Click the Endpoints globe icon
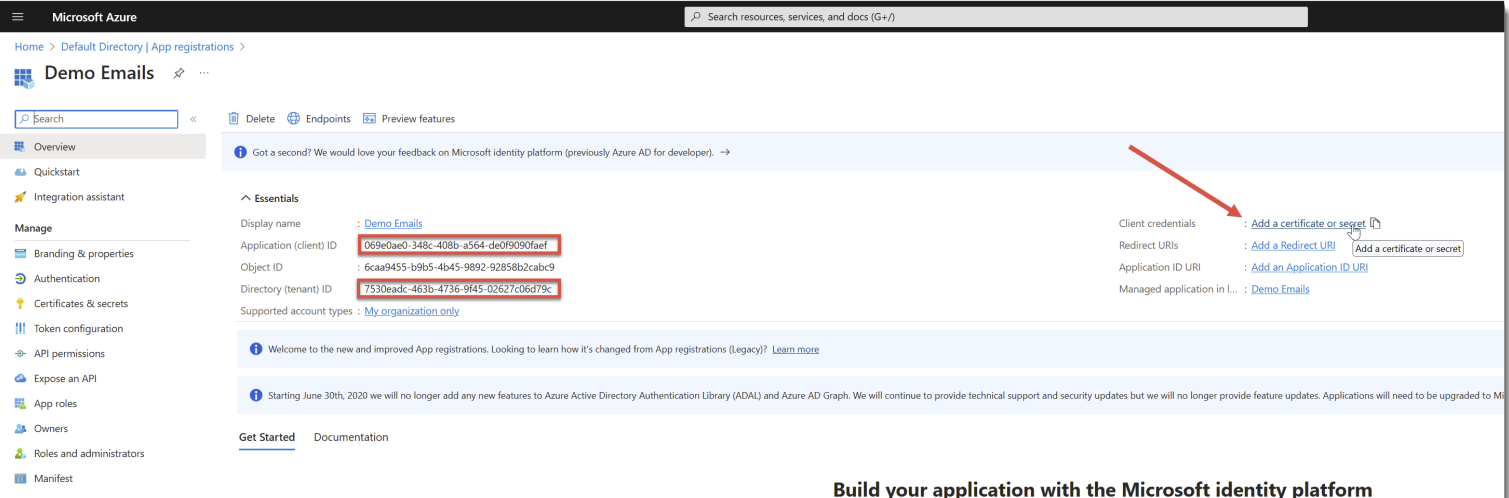This screenshot has width=1509, height=498. pyautogui.click(x=294, y=118)
